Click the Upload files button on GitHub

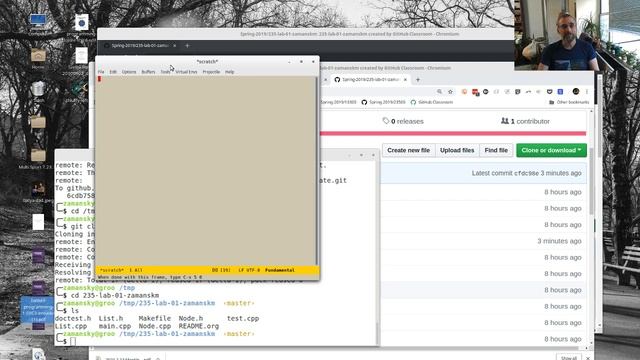457,150
